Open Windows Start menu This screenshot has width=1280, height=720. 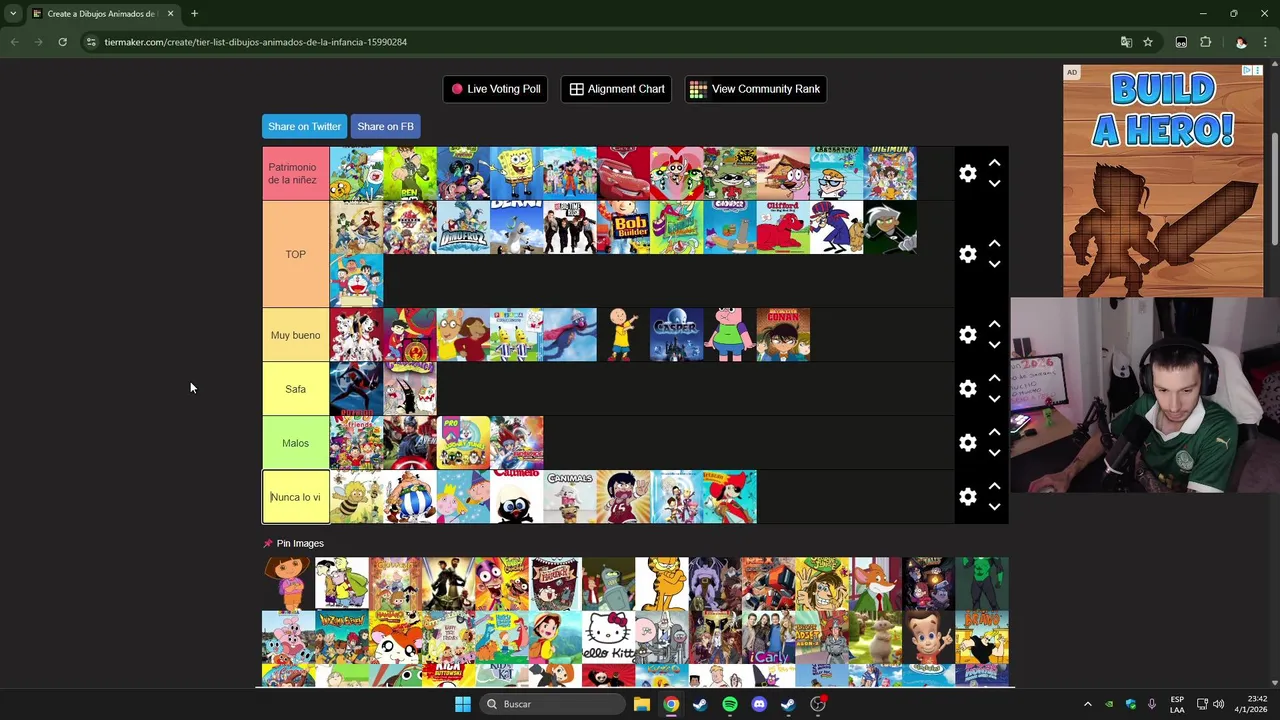462,704
